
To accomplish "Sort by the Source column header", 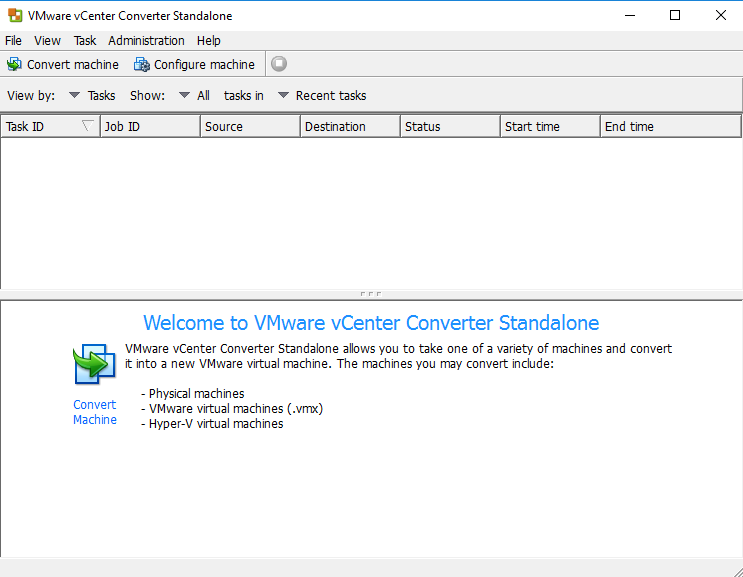I will (250, 126).
